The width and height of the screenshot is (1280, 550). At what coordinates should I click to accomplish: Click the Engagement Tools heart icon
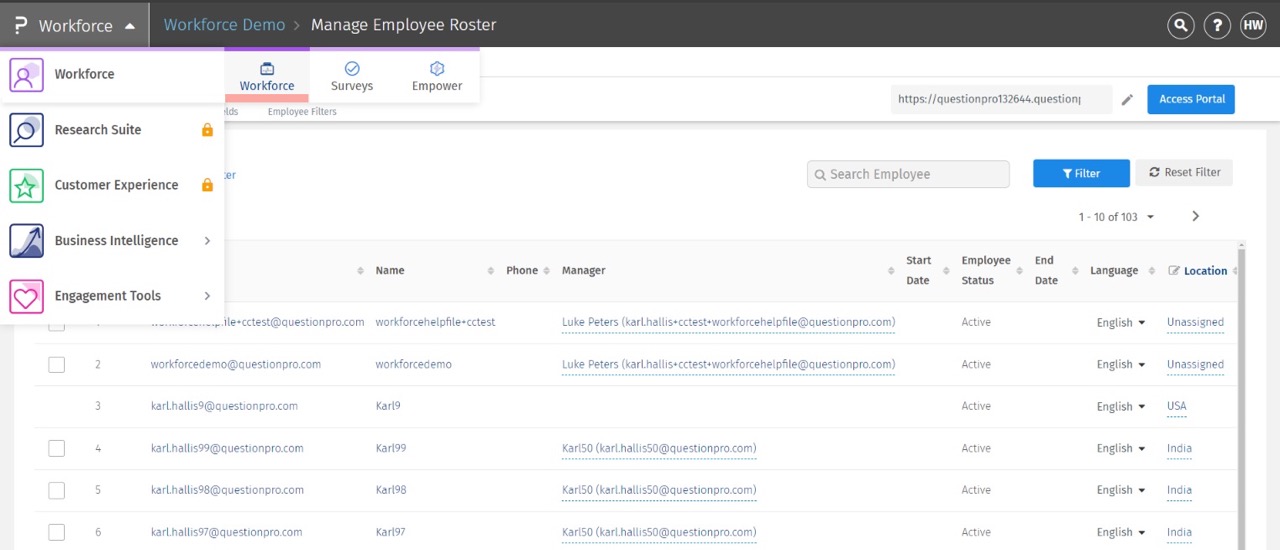(26, 296)
